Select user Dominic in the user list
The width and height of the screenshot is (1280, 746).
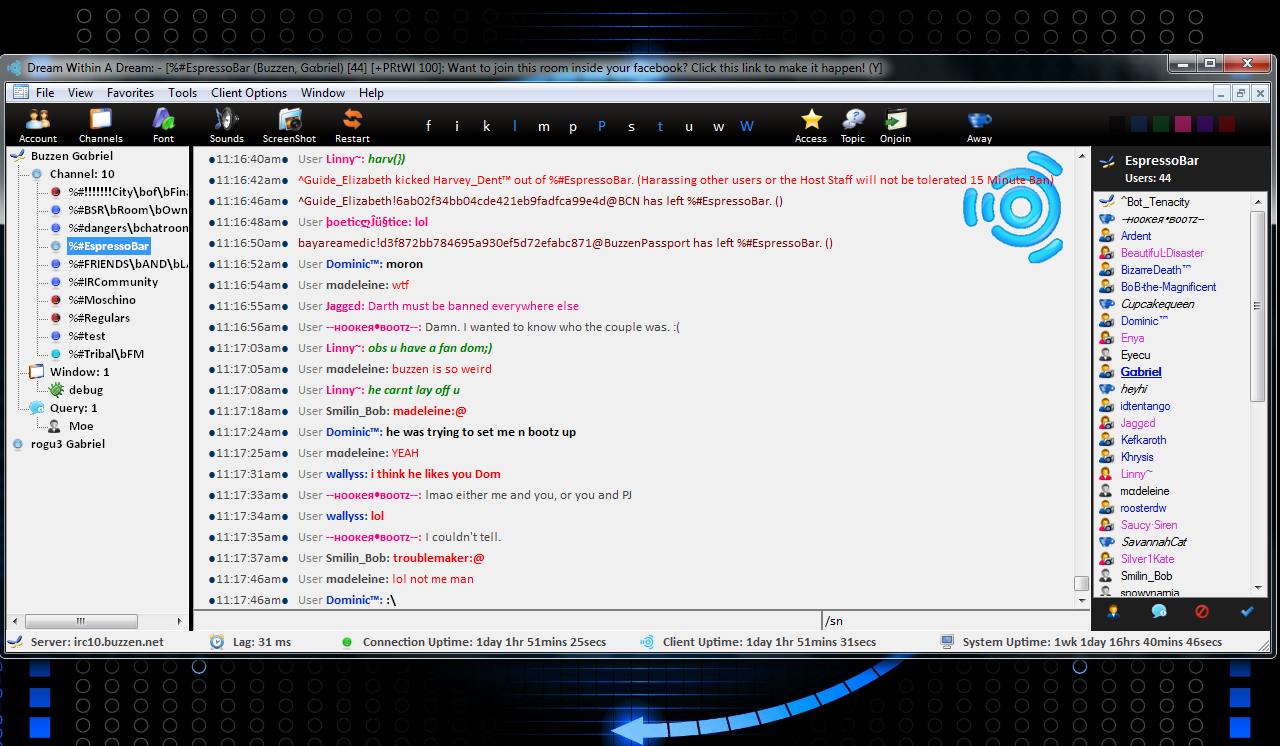point(1140,321)
